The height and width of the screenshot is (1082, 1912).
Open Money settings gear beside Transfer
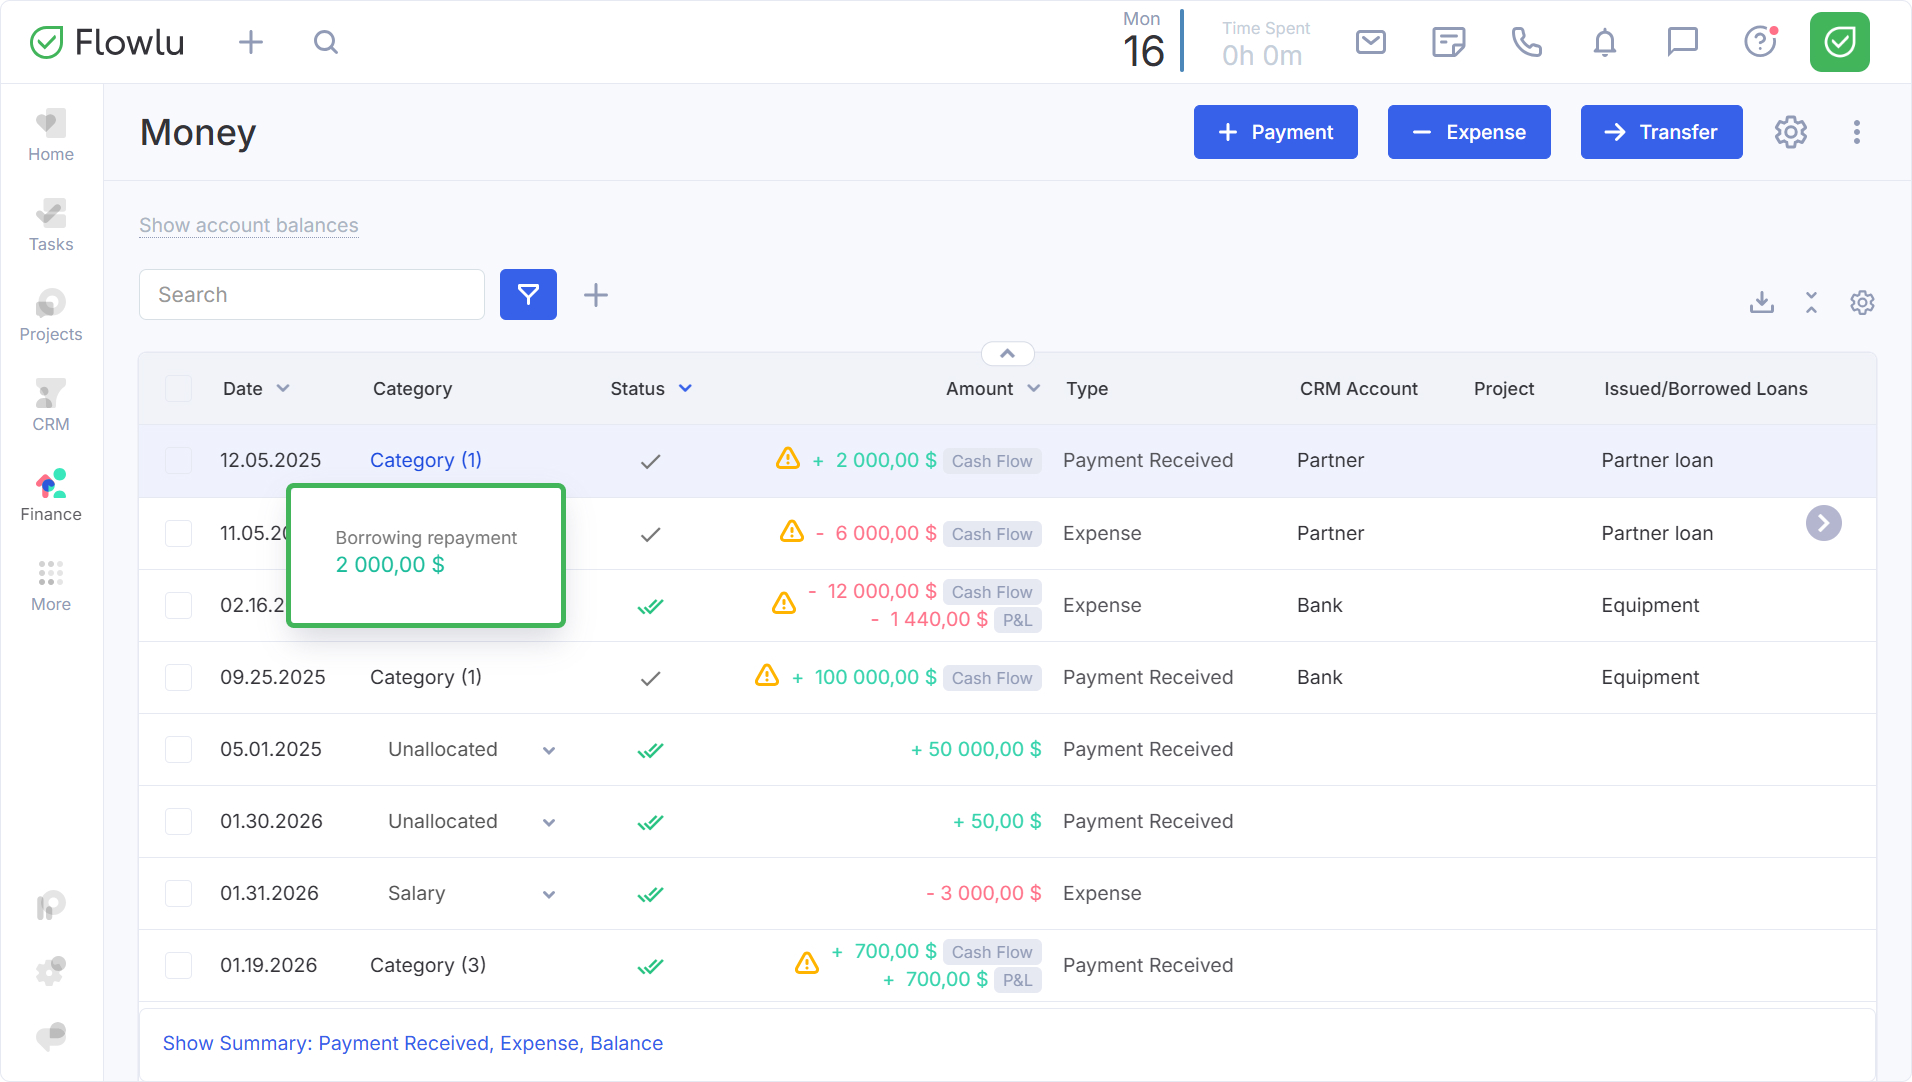1790,132
